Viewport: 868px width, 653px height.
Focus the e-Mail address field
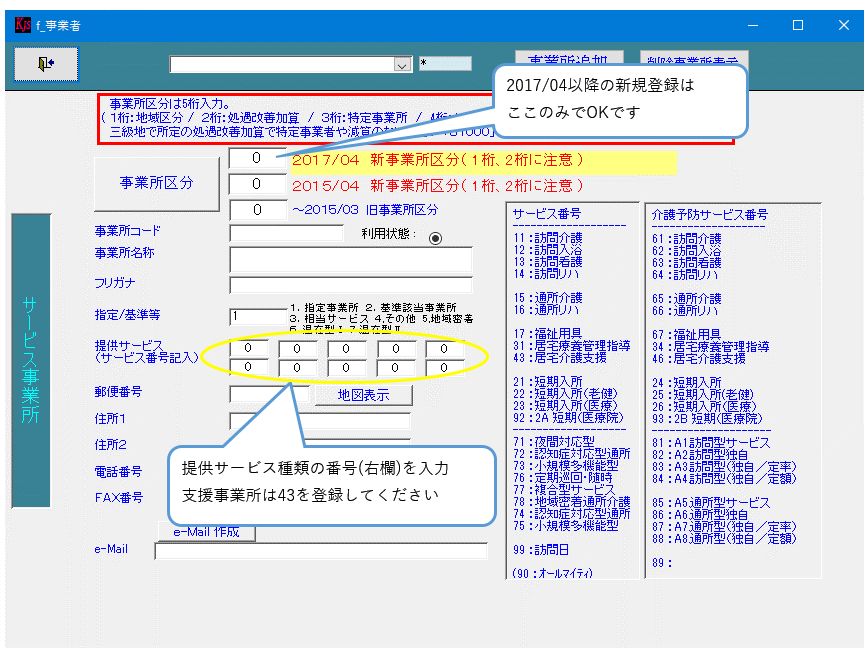coord(320,550)
